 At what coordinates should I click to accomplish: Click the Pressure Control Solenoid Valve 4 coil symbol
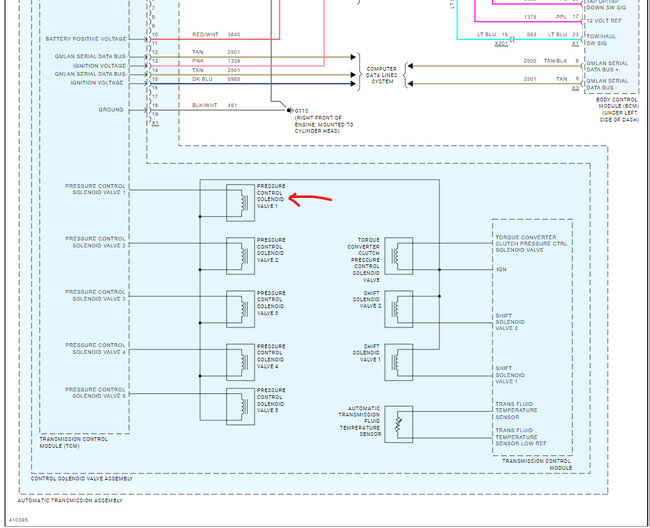point(240,362)
